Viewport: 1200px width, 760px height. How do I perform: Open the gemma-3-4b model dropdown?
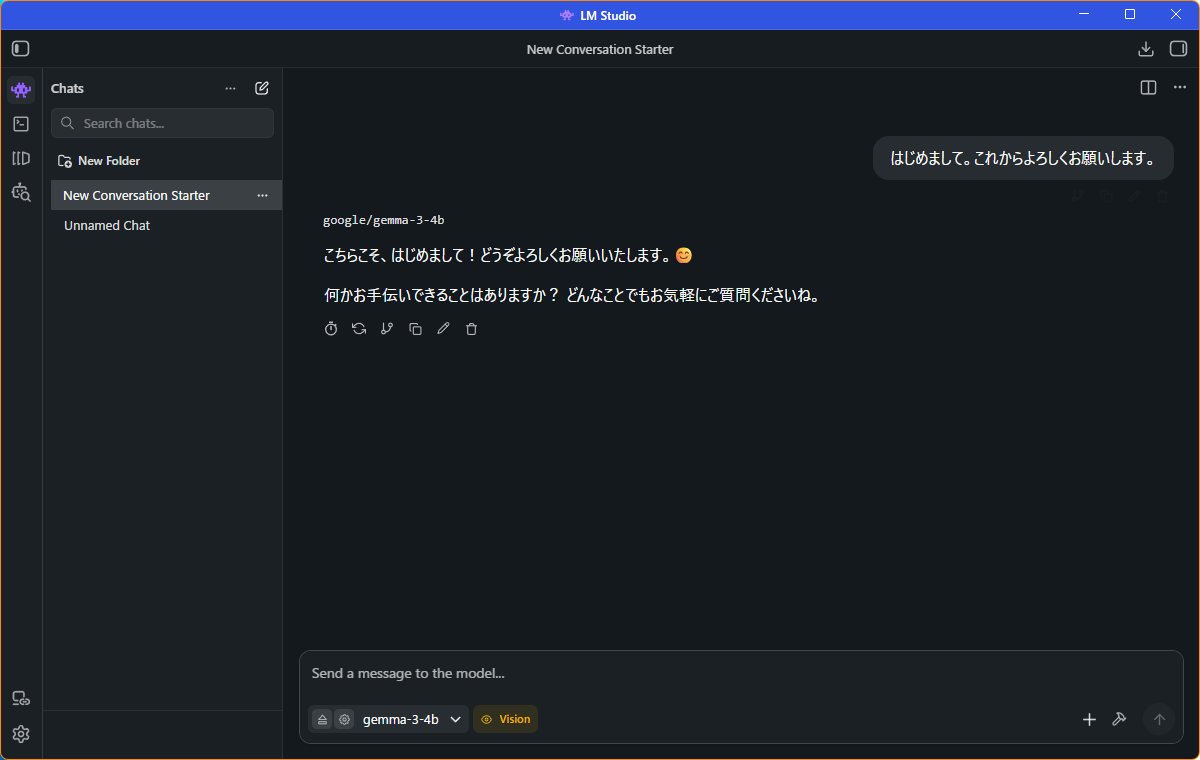411,719
